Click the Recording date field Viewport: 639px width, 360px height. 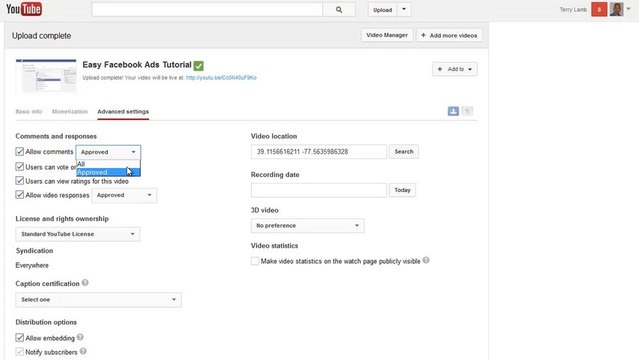(x=319, y=190)
